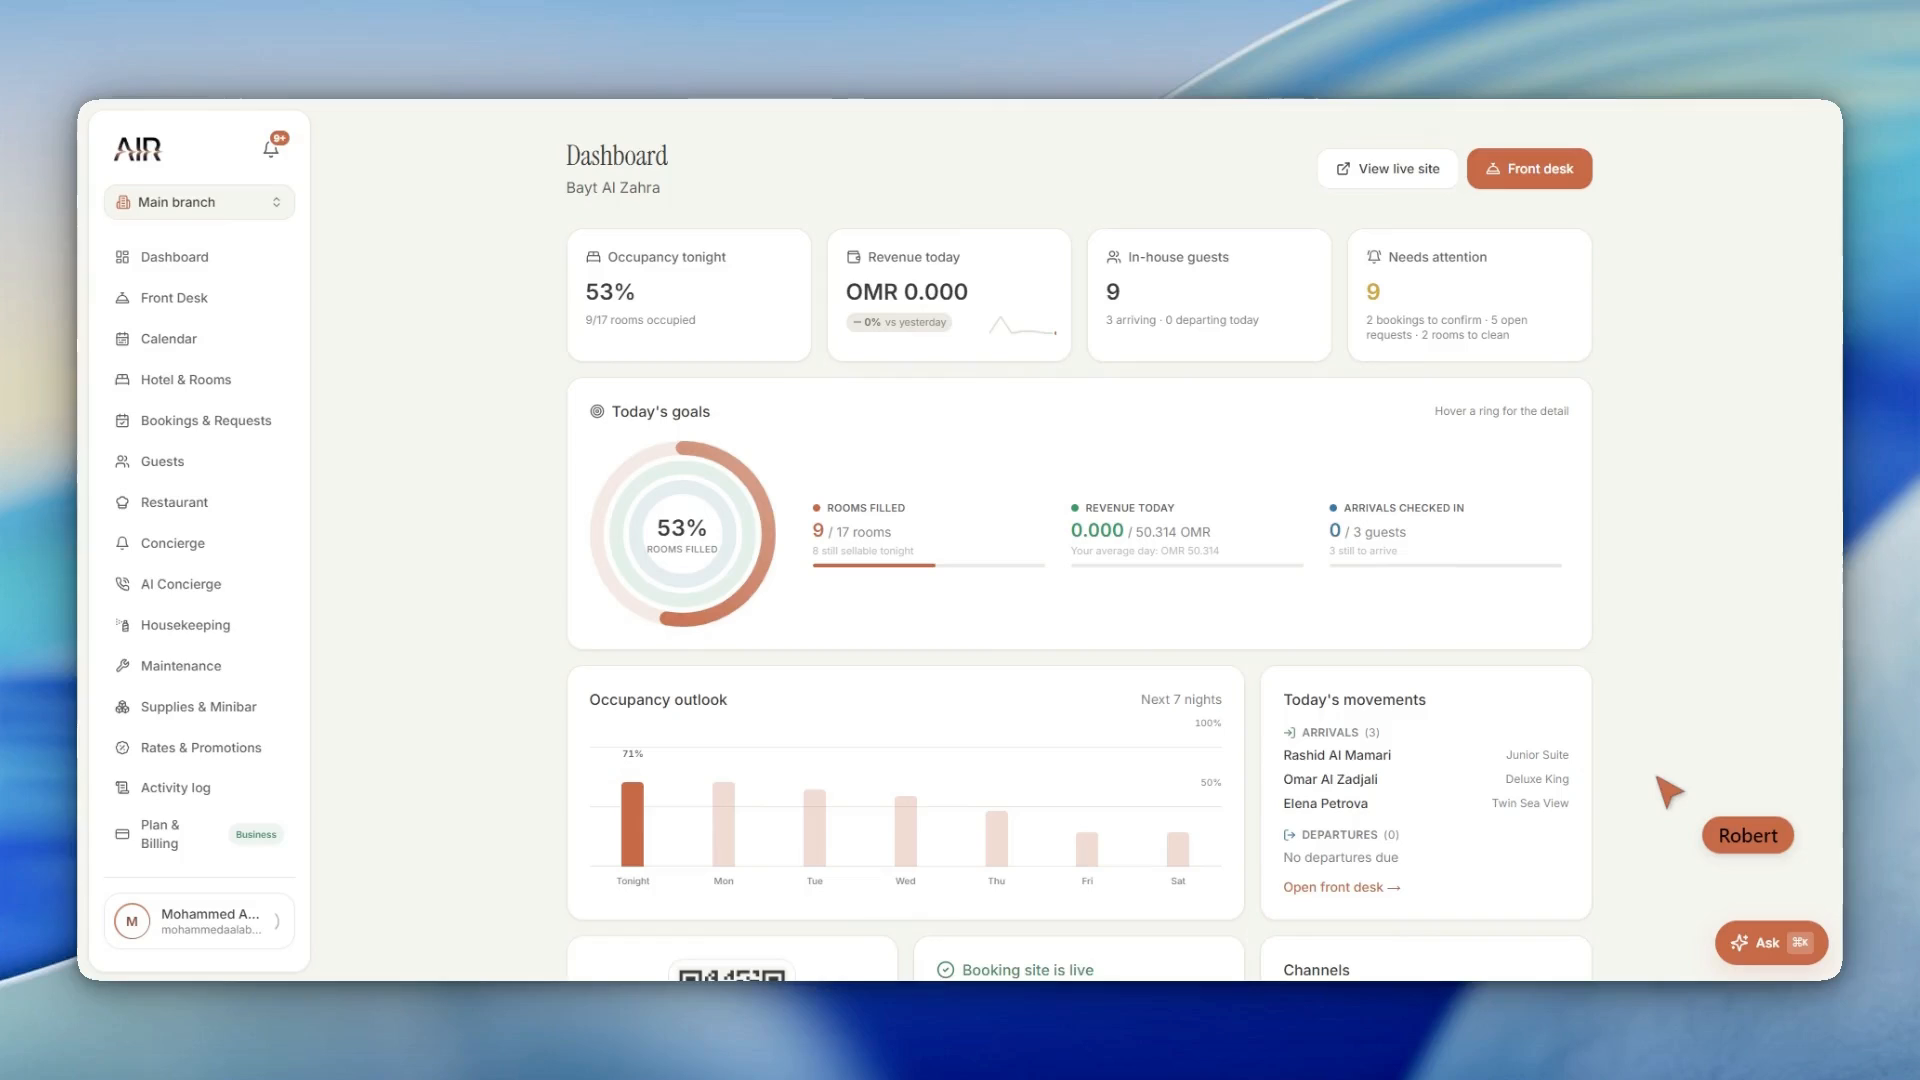Open the Occupancy tonight card

point(689,295)
